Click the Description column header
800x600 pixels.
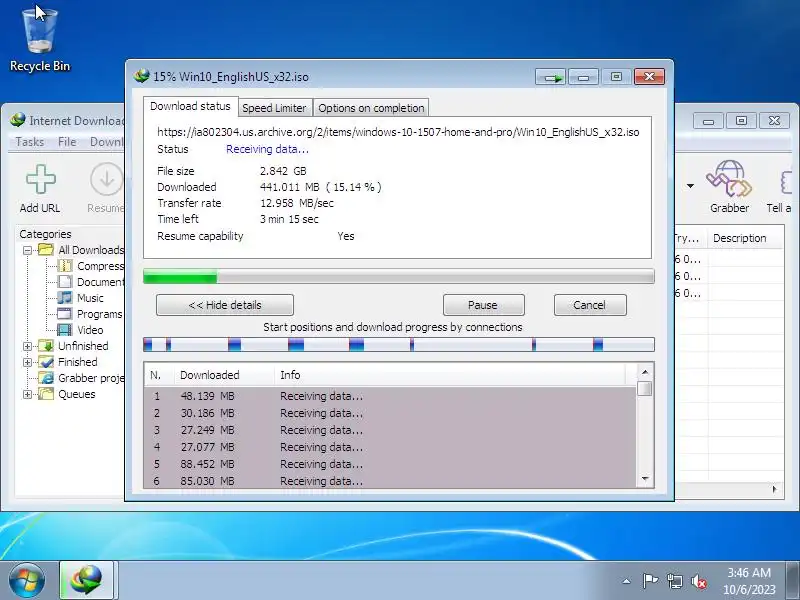click(x=745, y=238)
